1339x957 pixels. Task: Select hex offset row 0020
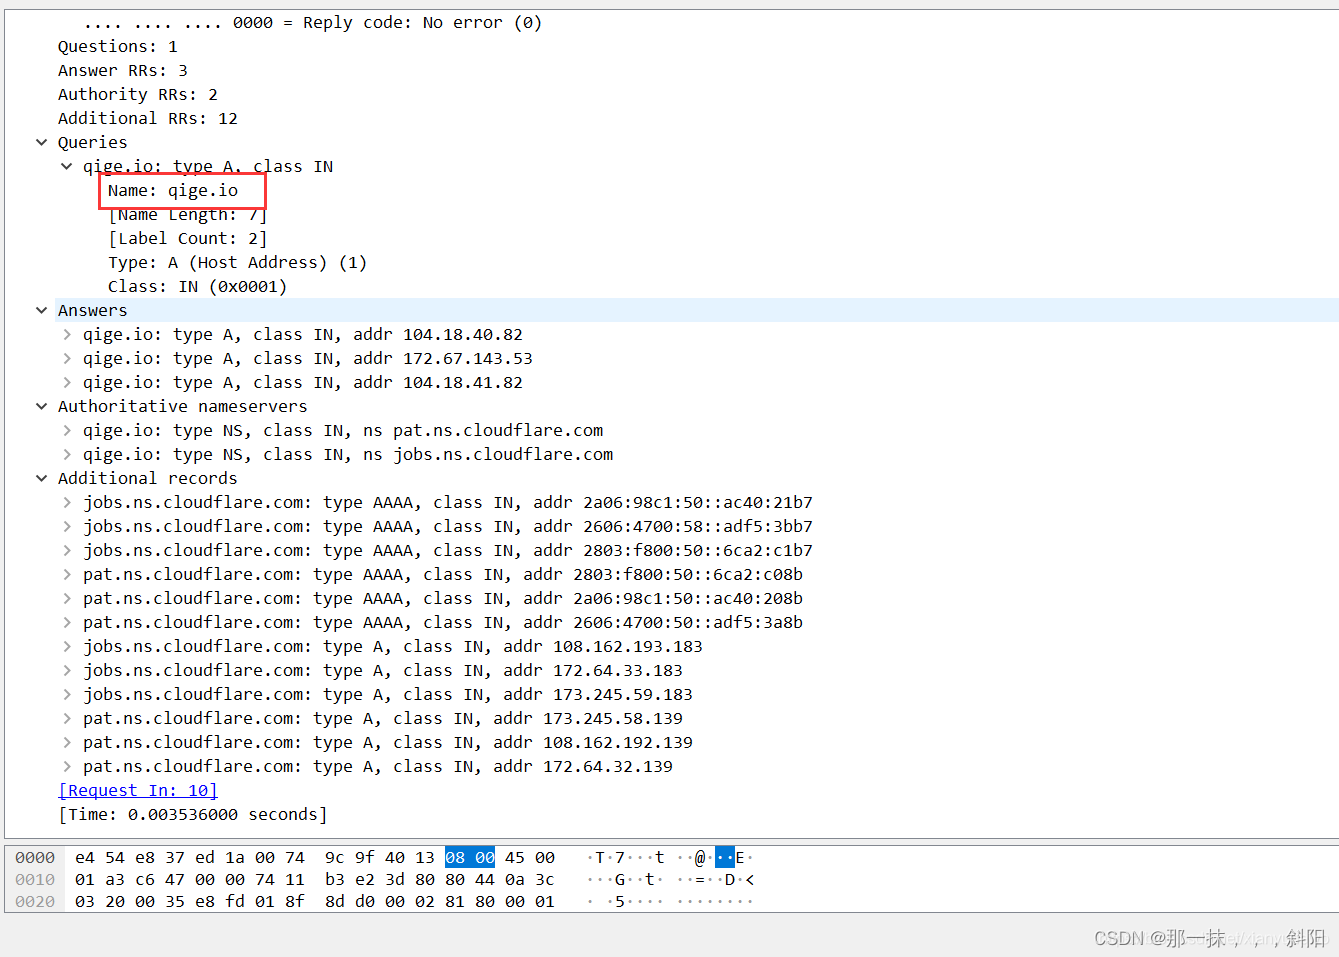click(x=35, y=902)
